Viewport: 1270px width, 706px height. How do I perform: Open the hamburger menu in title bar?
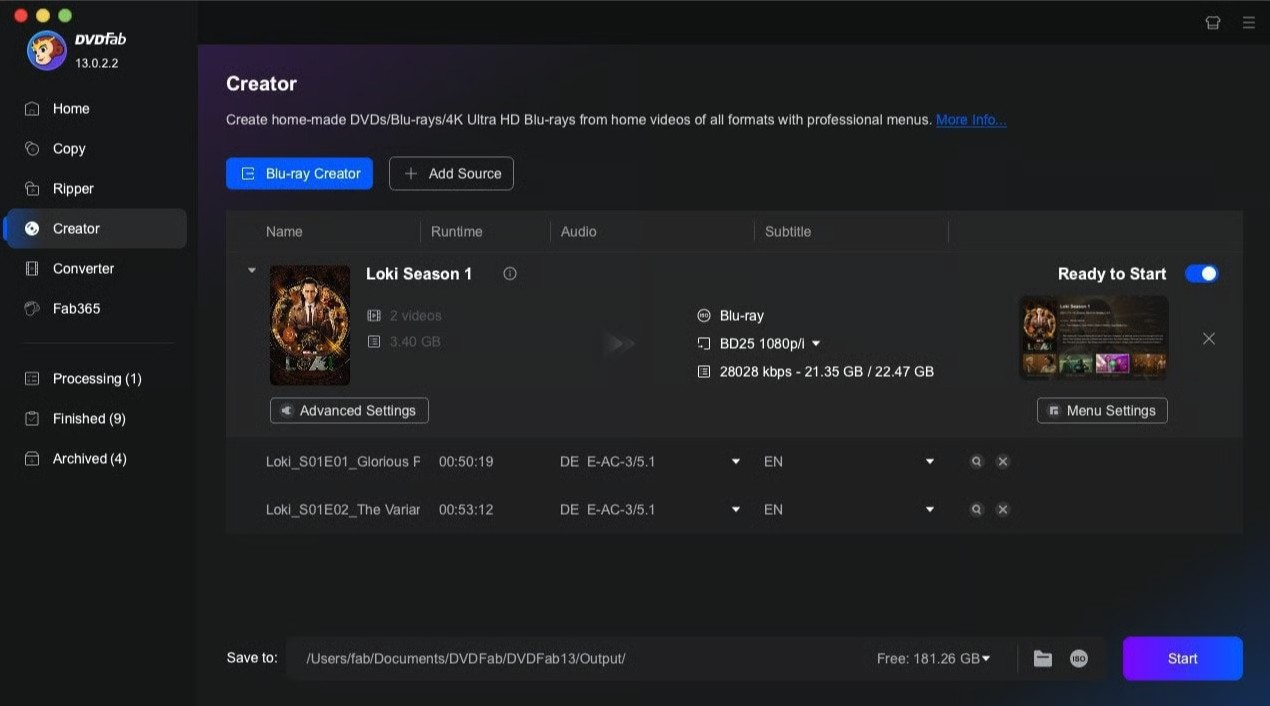(x=1249, y=22)
